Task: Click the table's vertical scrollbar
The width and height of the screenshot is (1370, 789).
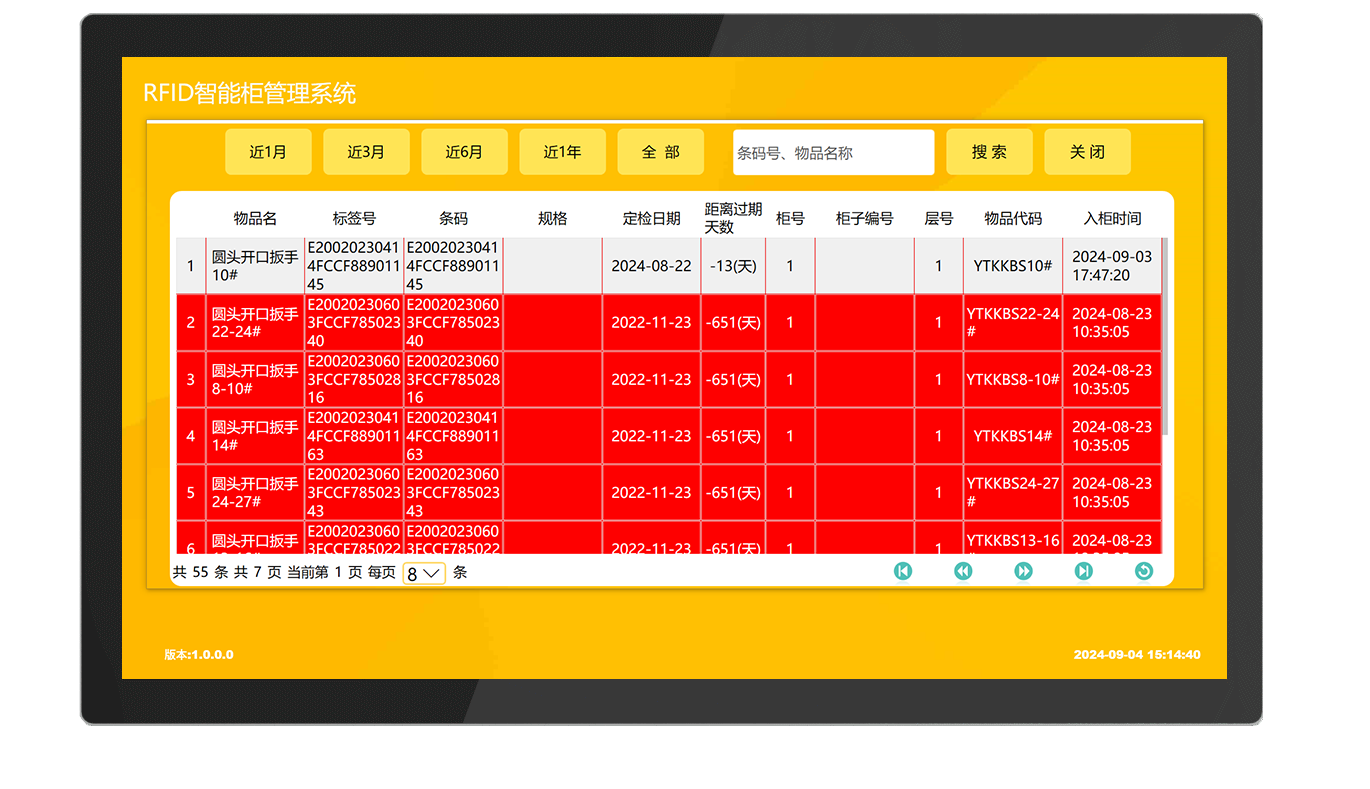Action: tap(1165, 340)
